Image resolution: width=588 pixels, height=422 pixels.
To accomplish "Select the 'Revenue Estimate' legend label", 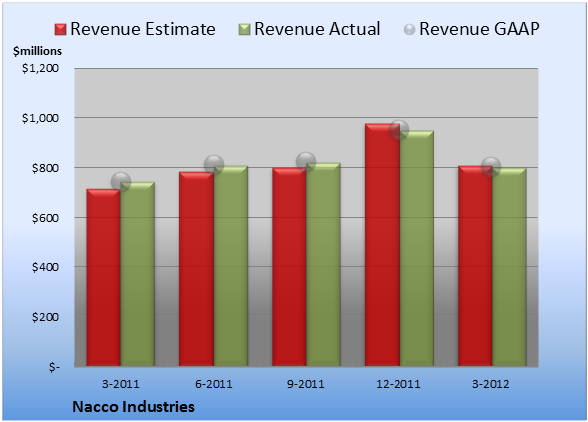I will tap(143, 29).
